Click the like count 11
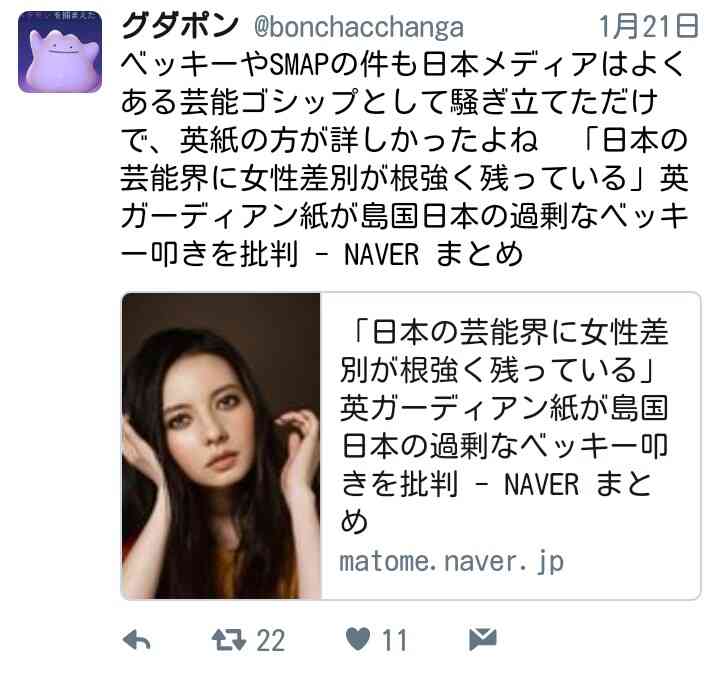720x674 pixels. tap(394, 640)
